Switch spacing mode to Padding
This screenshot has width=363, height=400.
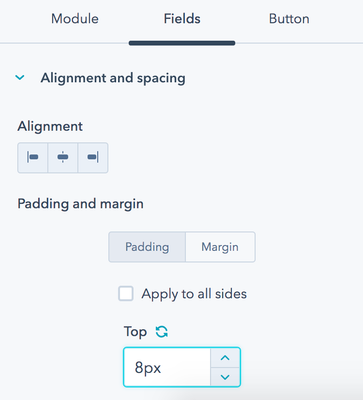click(147, 247)
